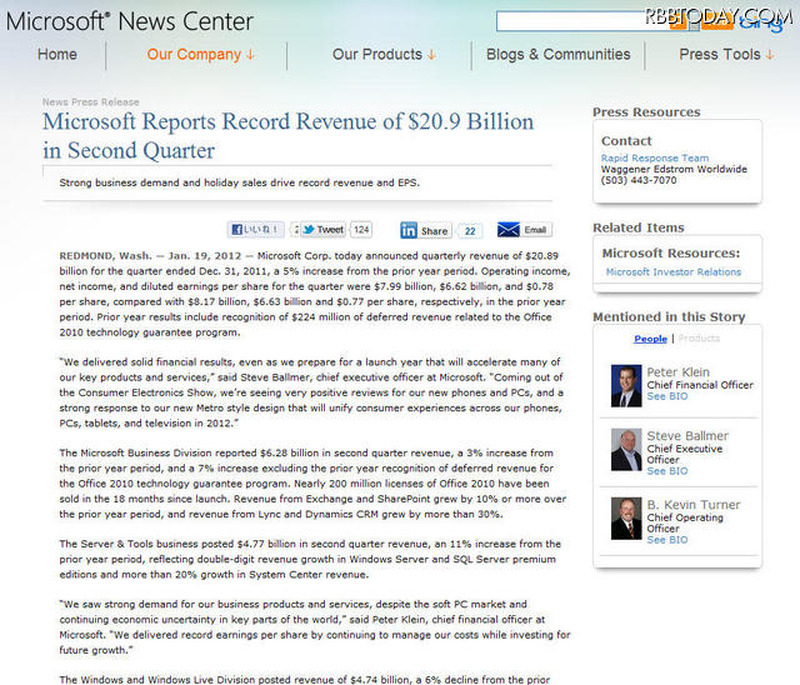Open Microsoft Investor Relations link
Image resolution: width=800 pixels, height=685 pixels.
[x=673, y=272]
